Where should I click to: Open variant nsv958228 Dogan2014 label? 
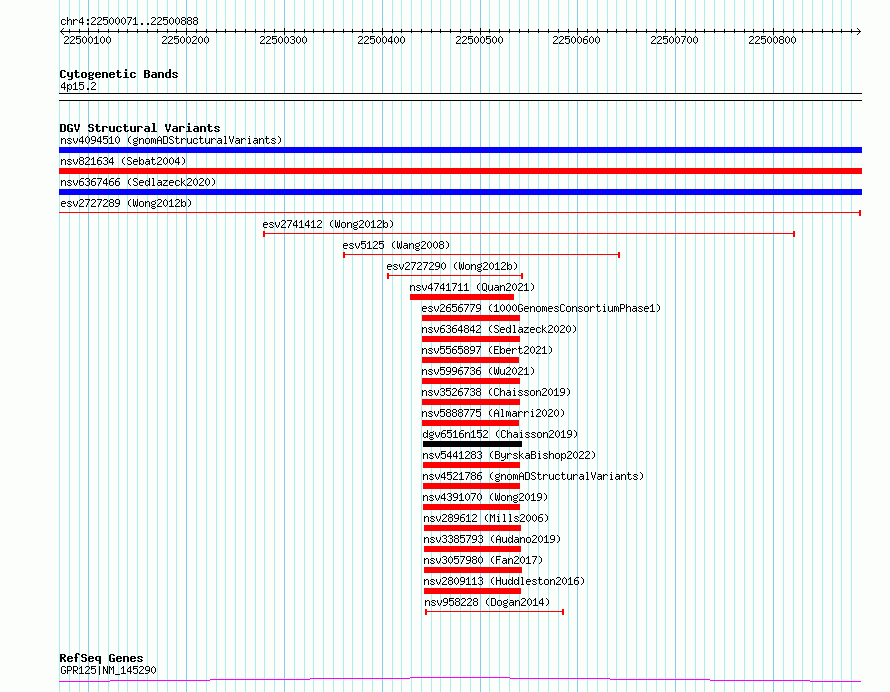click(487, 602)
